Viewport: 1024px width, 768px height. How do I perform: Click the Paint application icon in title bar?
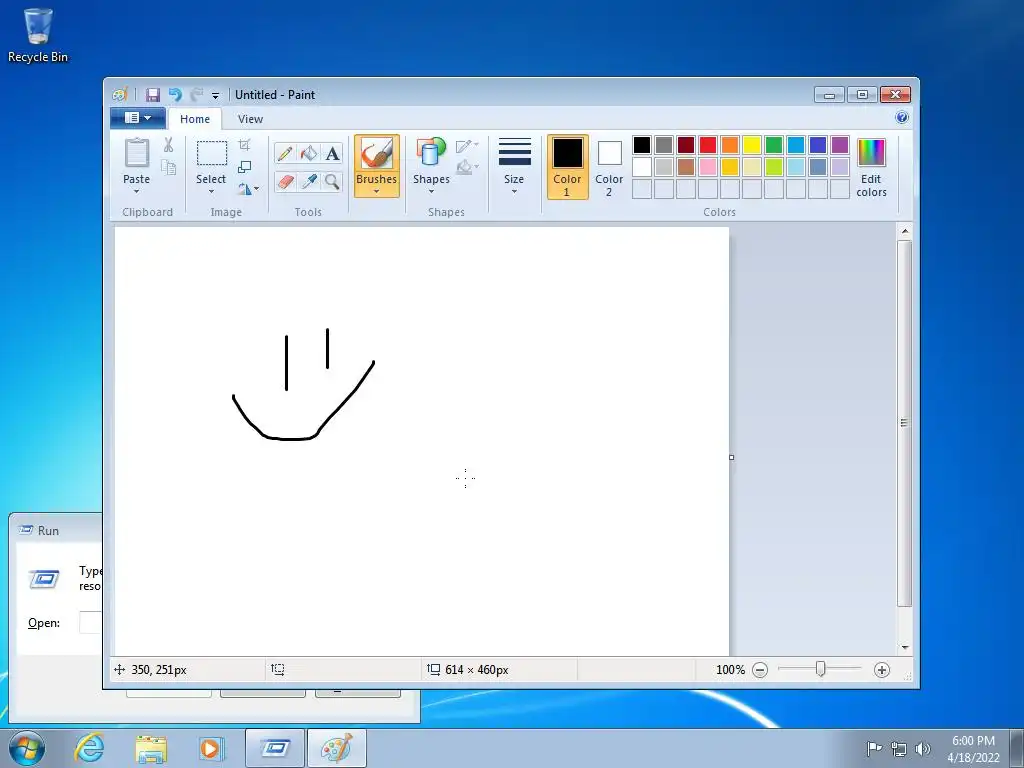[x=120, y=95]
